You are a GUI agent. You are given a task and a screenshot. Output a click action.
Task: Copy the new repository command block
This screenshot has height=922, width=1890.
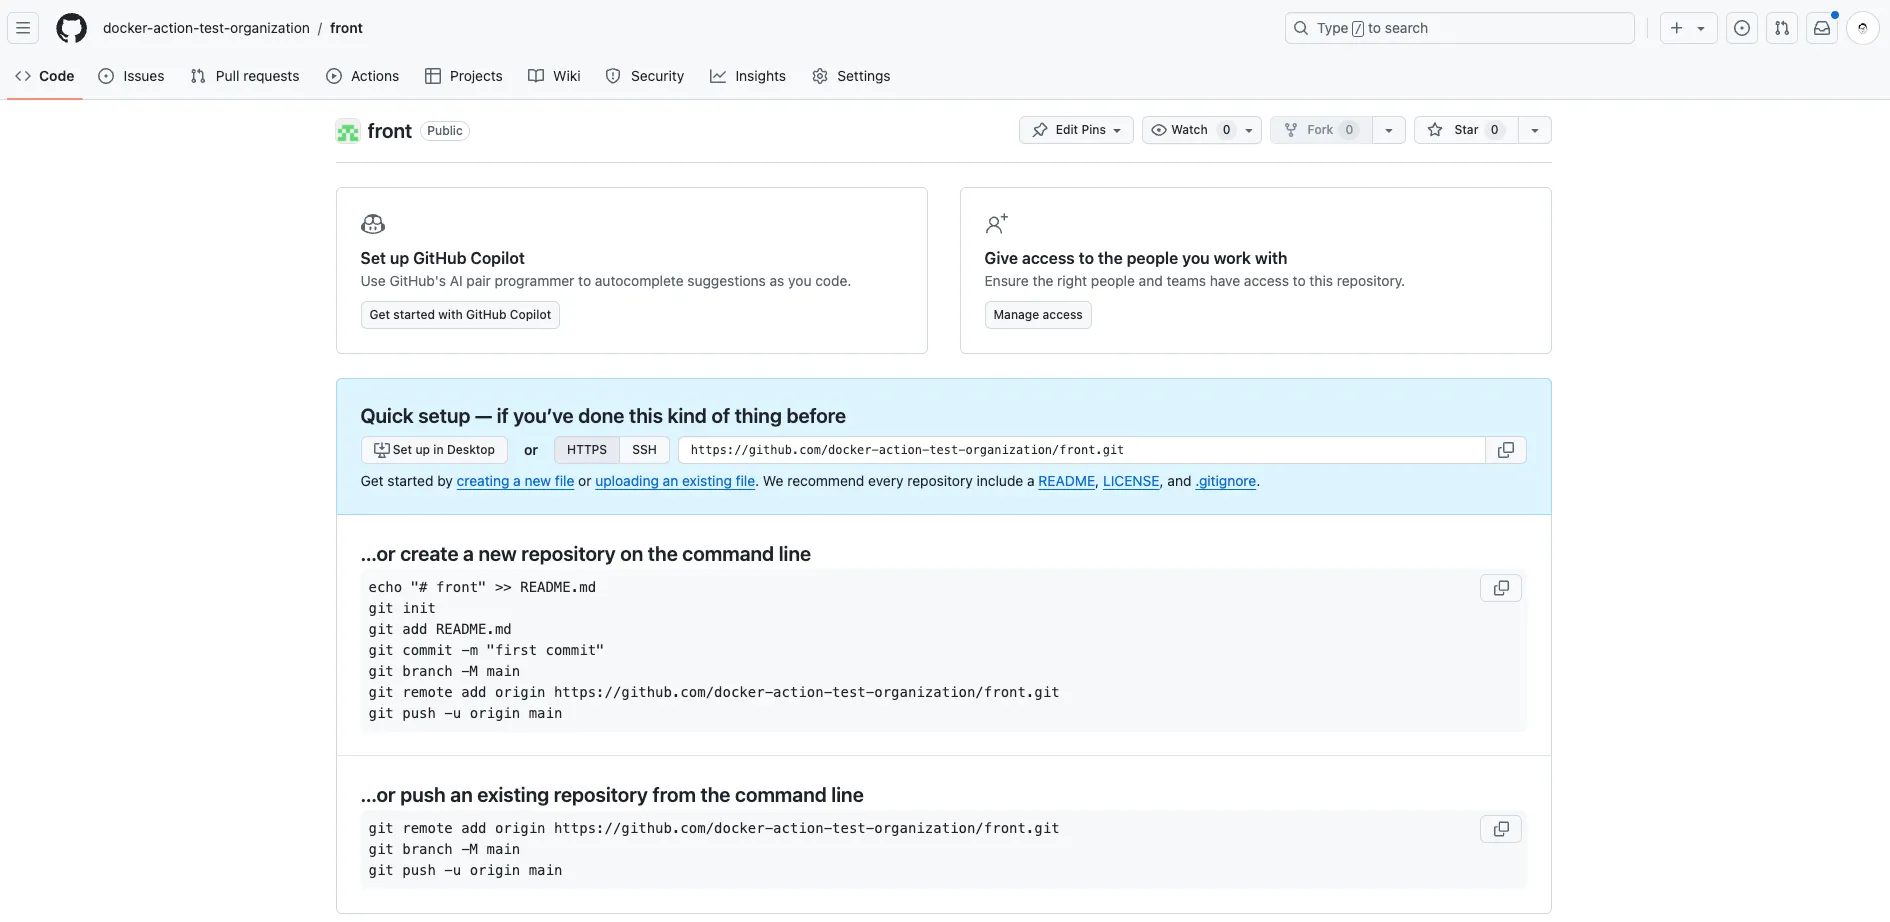click(1500, 588)
